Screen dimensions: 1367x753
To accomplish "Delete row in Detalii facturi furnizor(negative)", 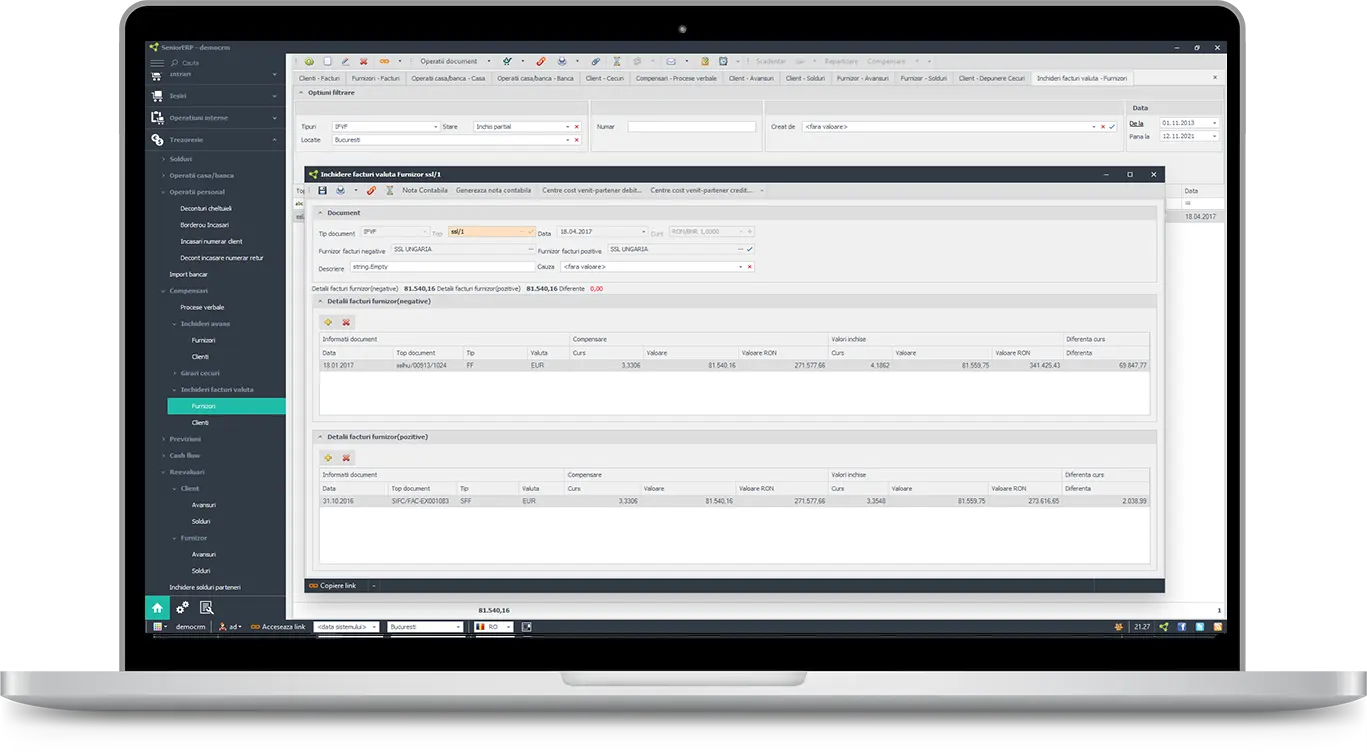I will coord(346,322).
